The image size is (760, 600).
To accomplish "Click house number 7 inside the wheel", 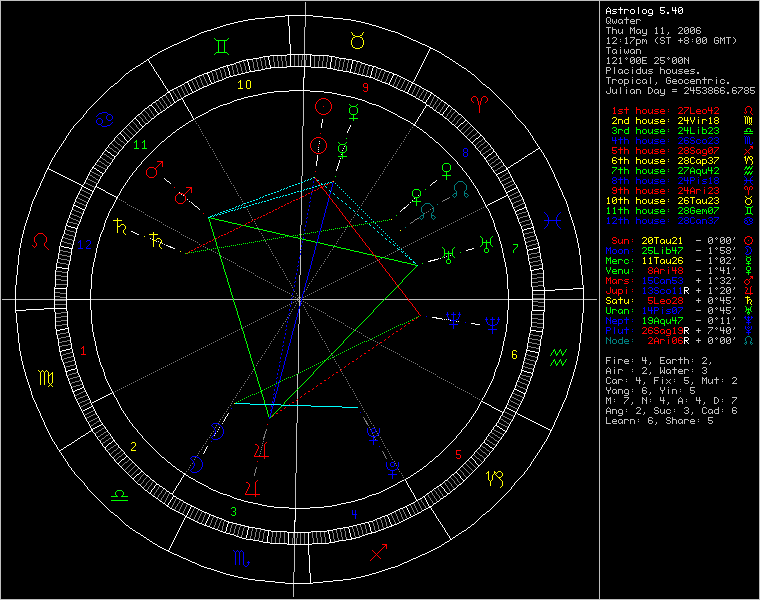I will [x=515, y=249].
